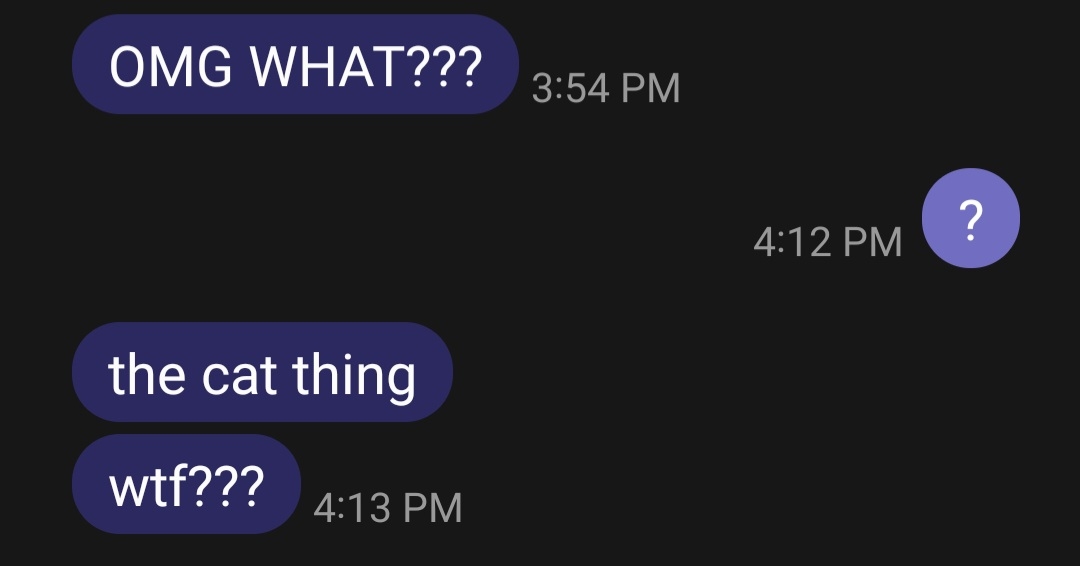Select the word "the" in the cat message
1080x566 pixels.
pos(147,374)
